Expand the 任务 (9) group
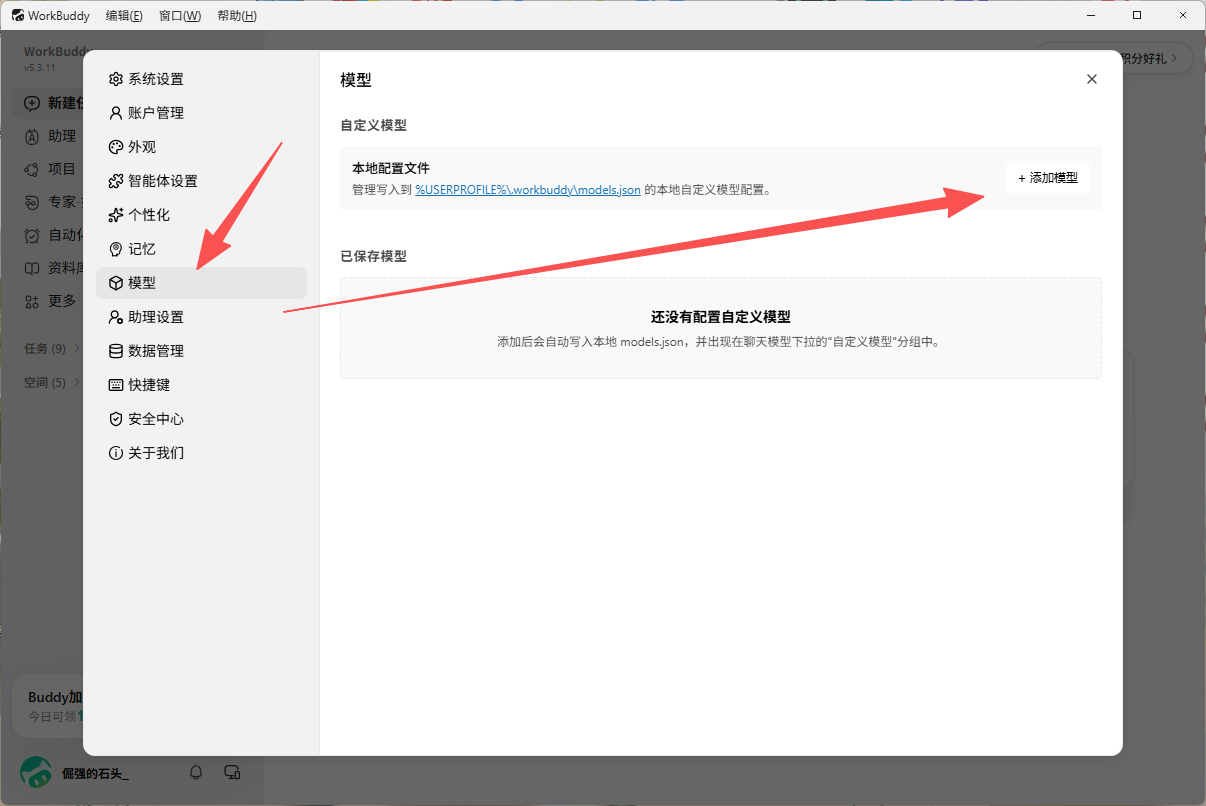 pyautogui.click(x=52, y=348)
